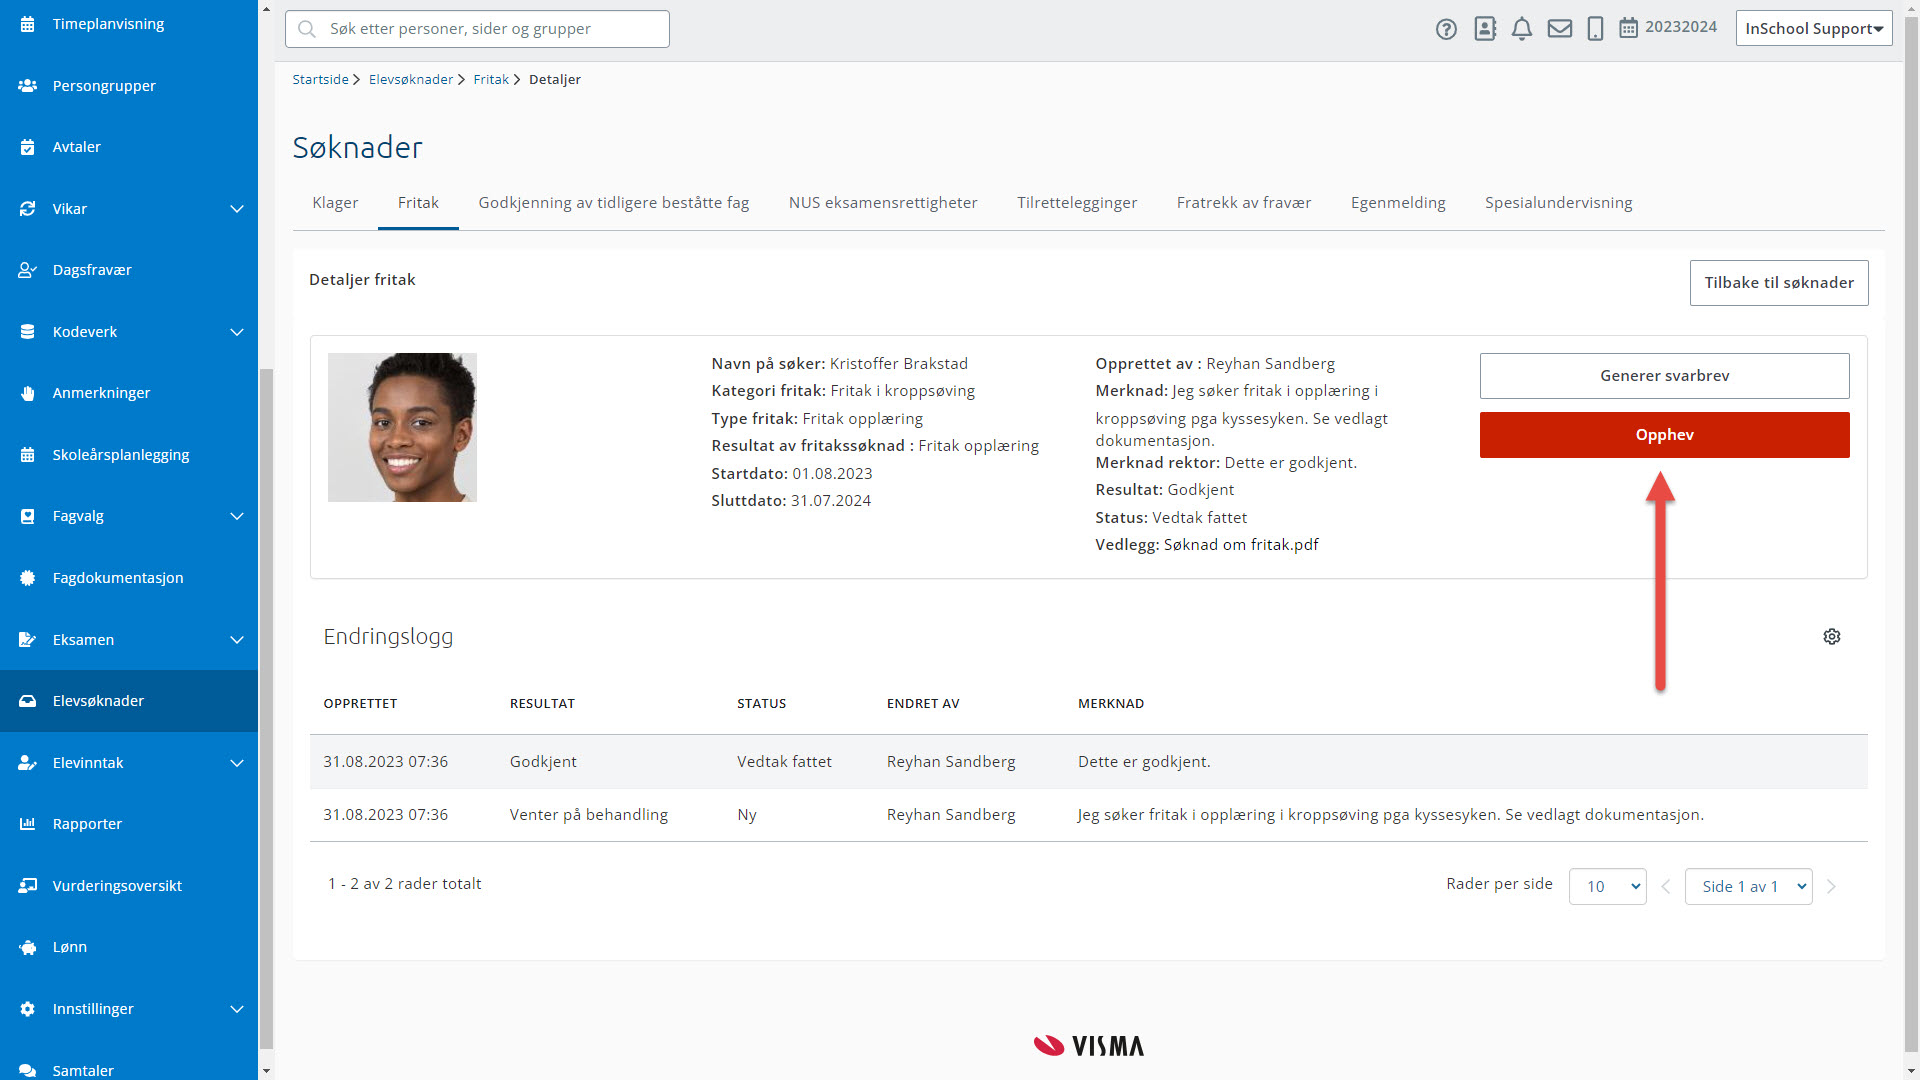Go to Elevsøknader breadcrumb link
Screen dimensions: 1920x1080
tap(411, 80)
